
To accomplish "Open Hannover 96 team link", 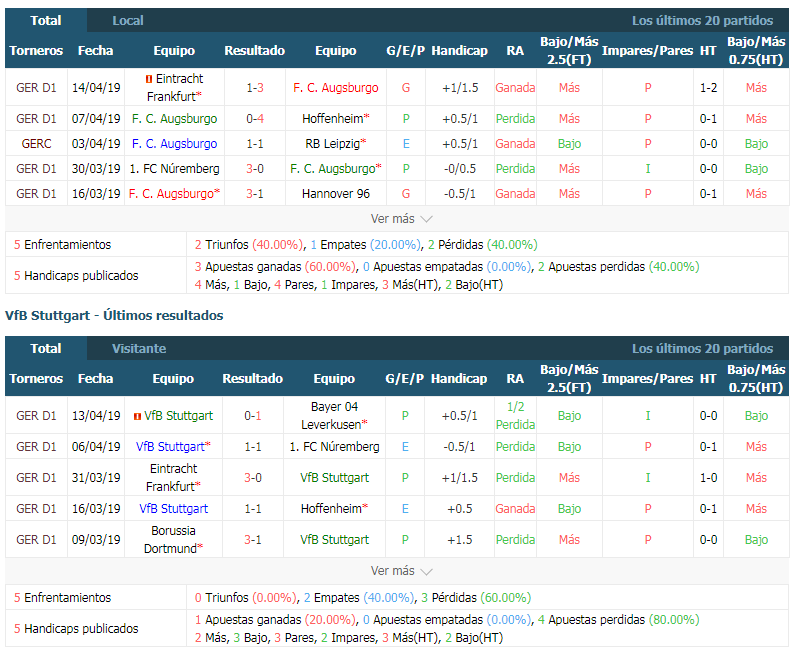I will 335,194.
